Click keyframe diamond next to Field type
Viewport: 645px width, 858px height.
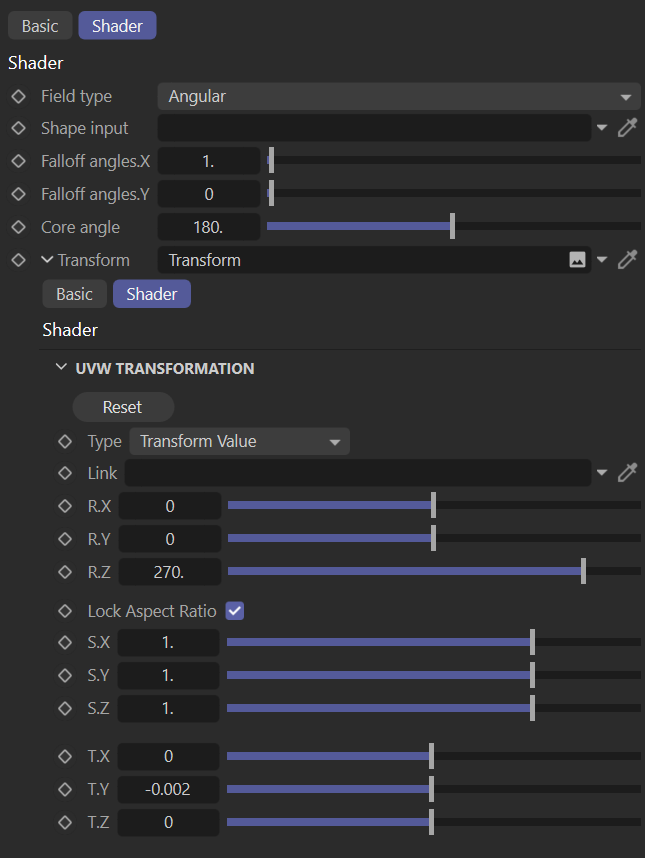pyautogui.click(x=17, y=97)
